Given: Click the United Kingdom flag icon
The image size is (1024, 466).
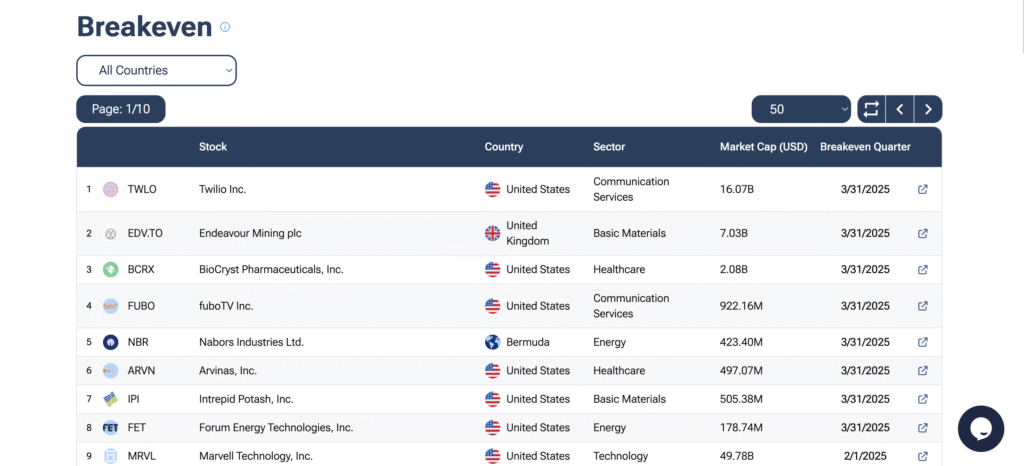Looking at the screenshot, I should (x=492, y=234).
